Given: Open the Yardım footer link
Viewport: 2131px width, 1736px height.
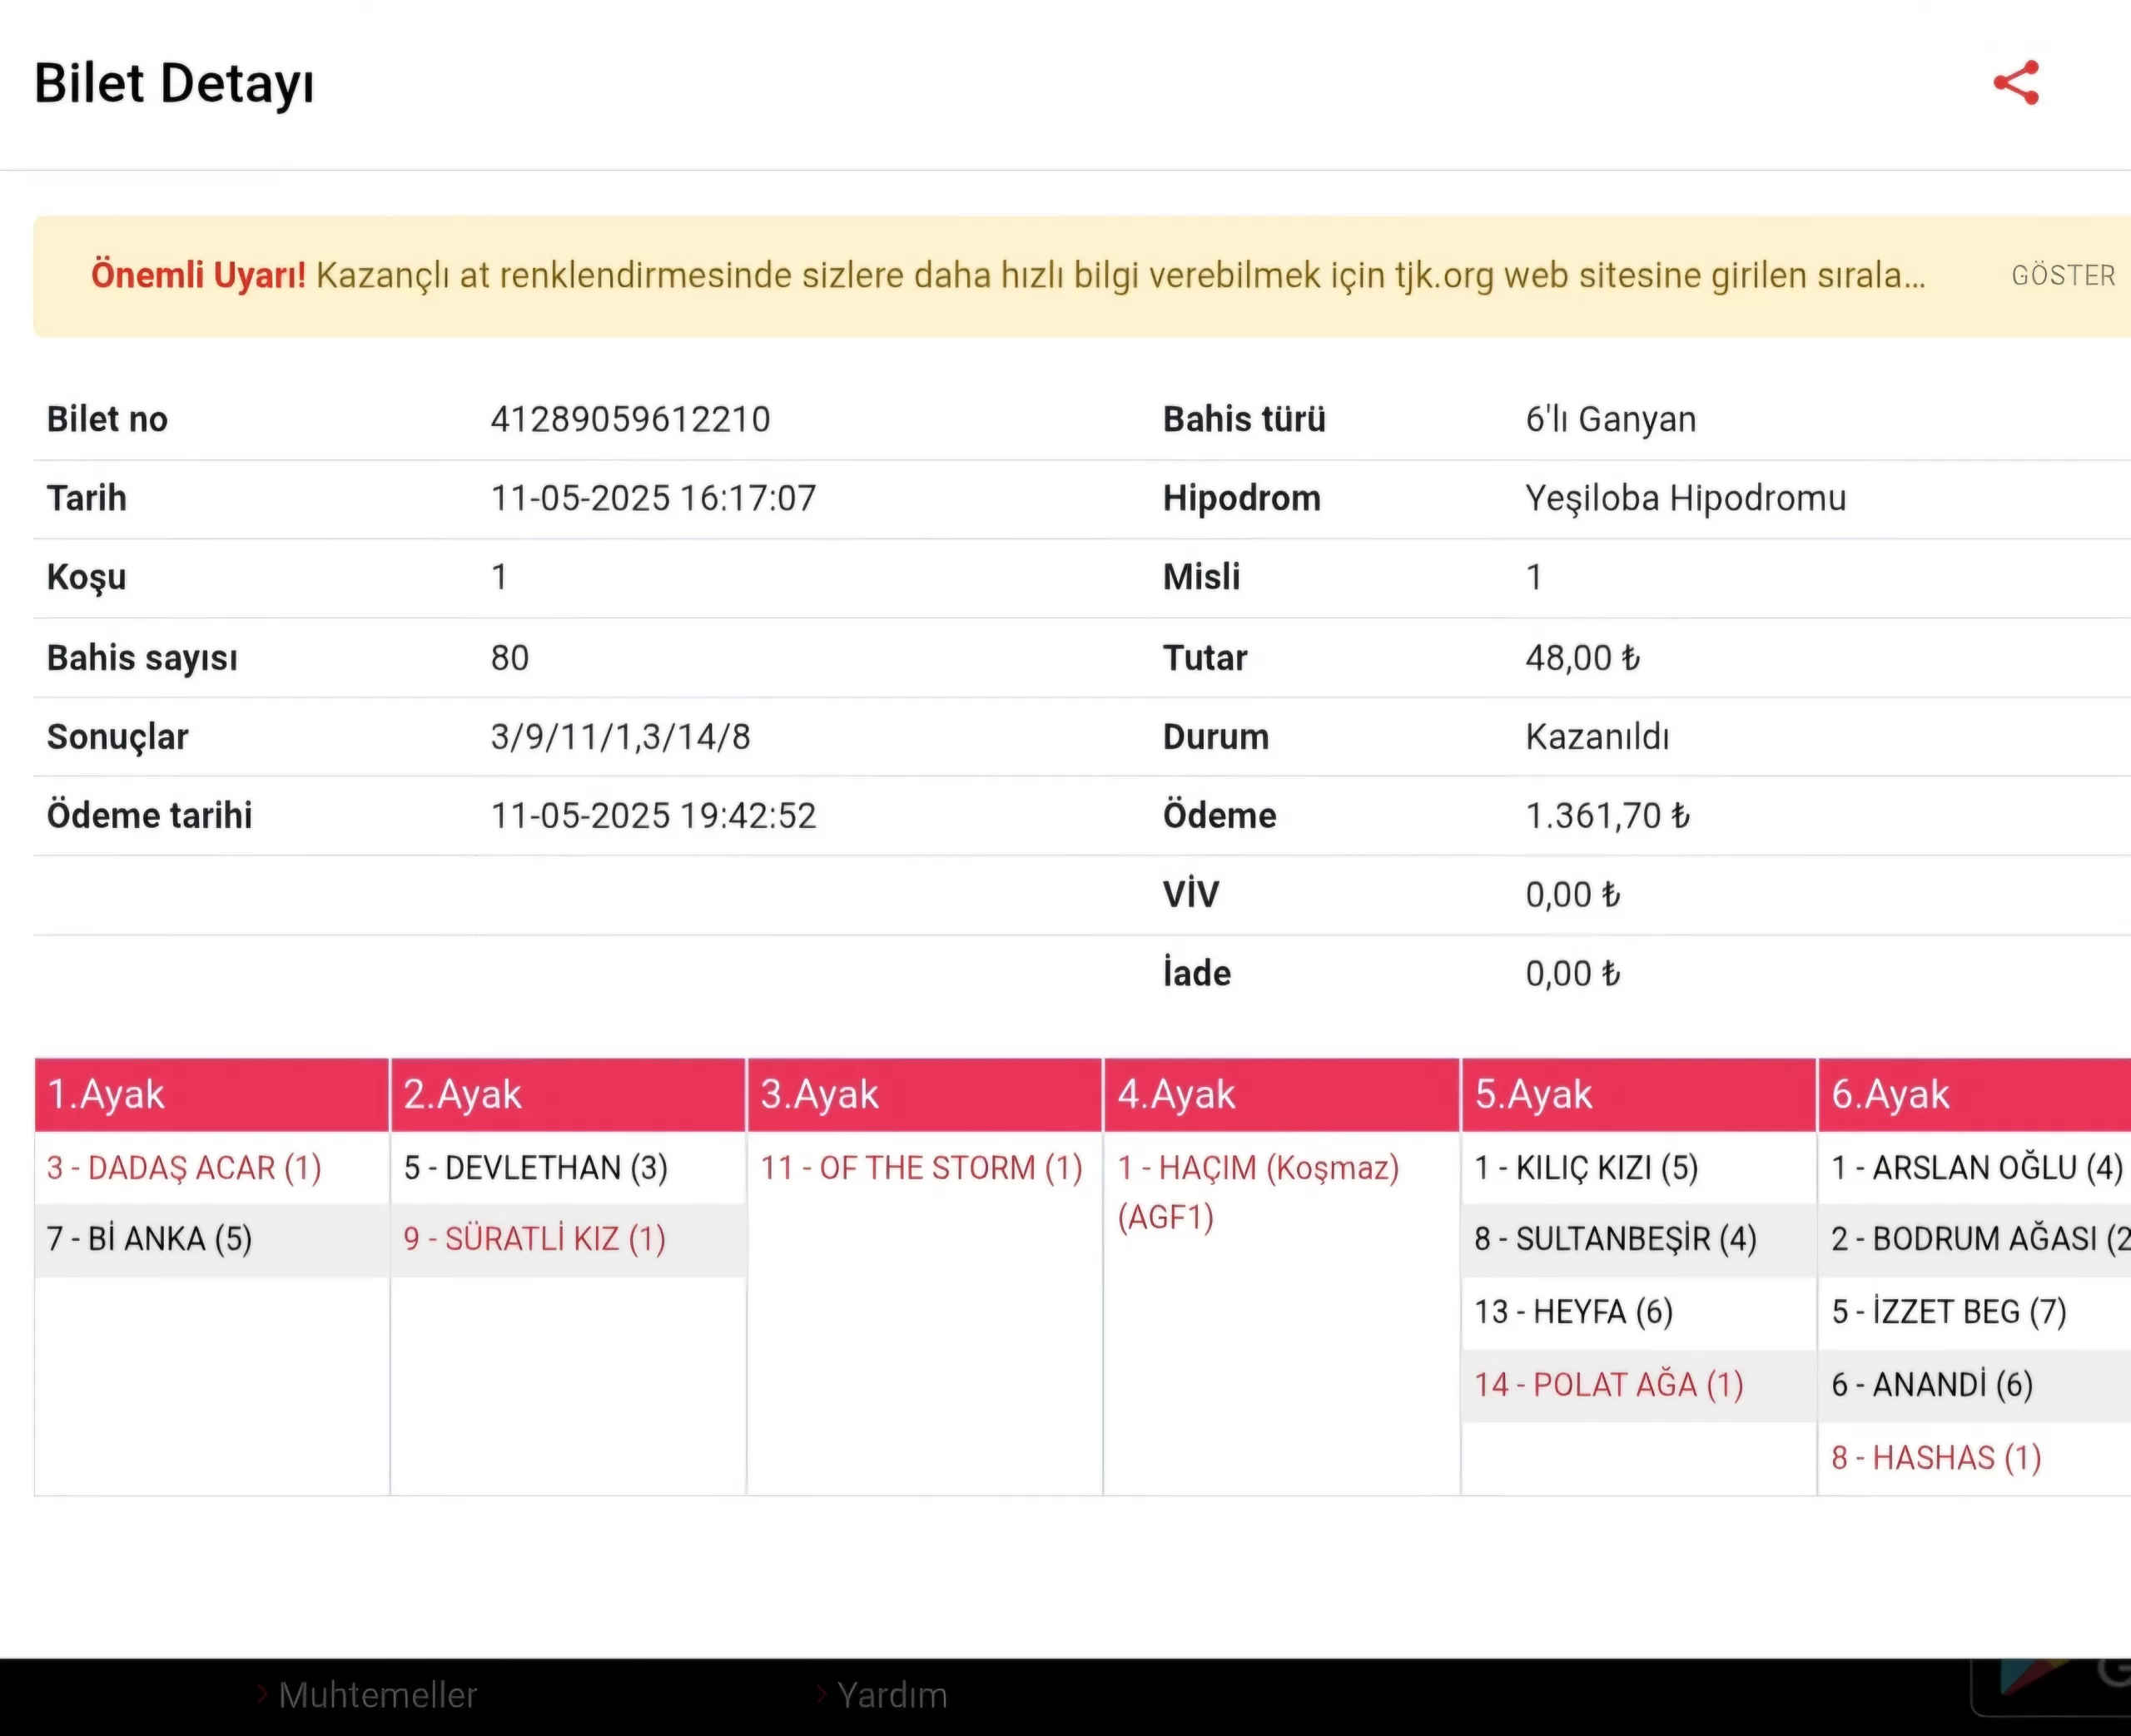Looking at the screenshot, I should coord(891,1695).
